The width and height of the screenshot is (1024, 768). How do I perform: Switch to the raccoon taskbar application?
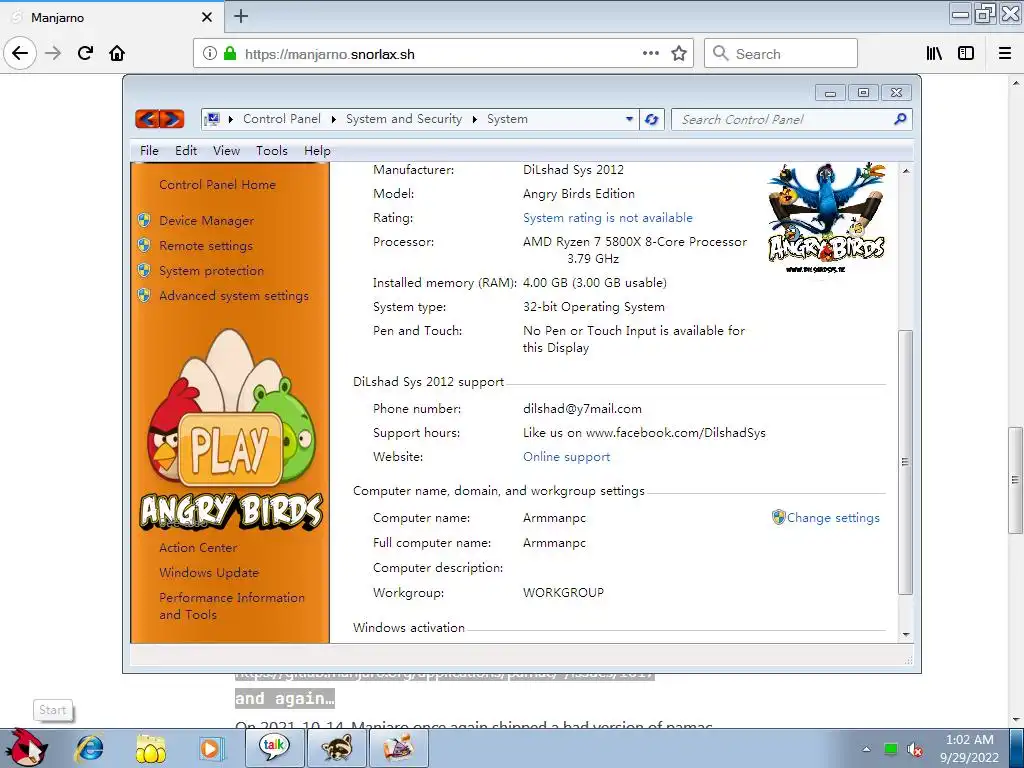tap(337, 748)
